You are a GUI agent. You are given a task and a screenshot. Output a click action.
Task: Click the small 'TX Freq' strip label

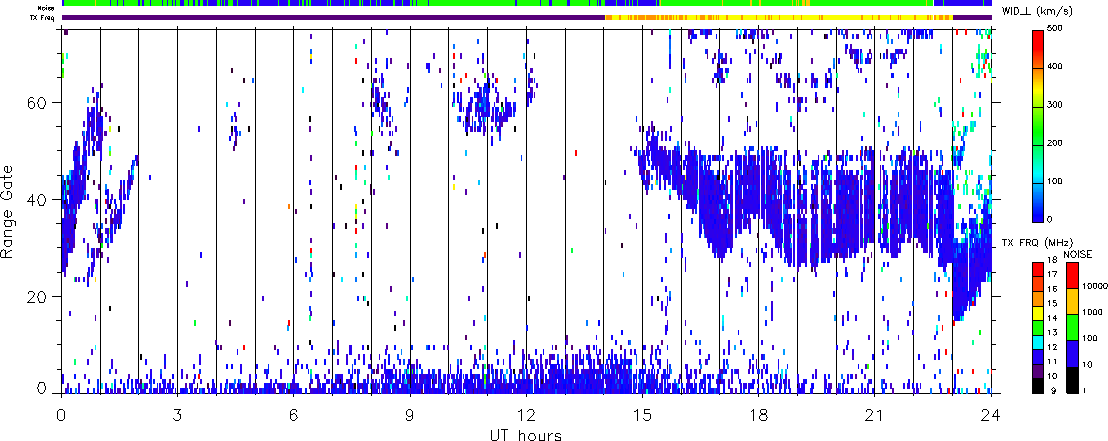(x=44, y=17)
